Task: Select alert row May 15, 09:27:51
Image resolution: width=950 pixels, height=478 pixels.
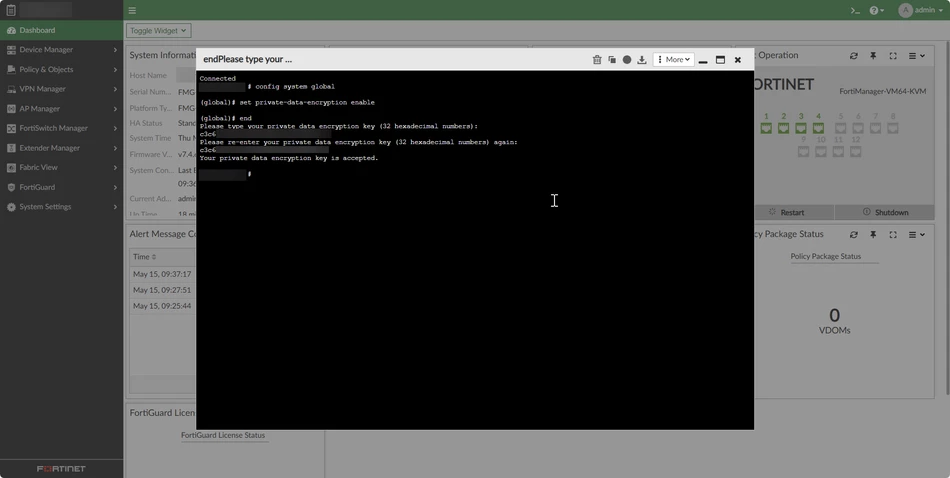Action: 162,290
